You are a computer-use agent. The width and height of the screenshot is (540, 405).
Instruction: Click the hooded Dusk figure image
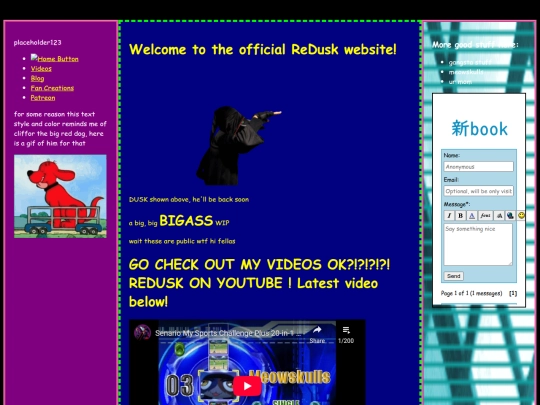point(239,145)
